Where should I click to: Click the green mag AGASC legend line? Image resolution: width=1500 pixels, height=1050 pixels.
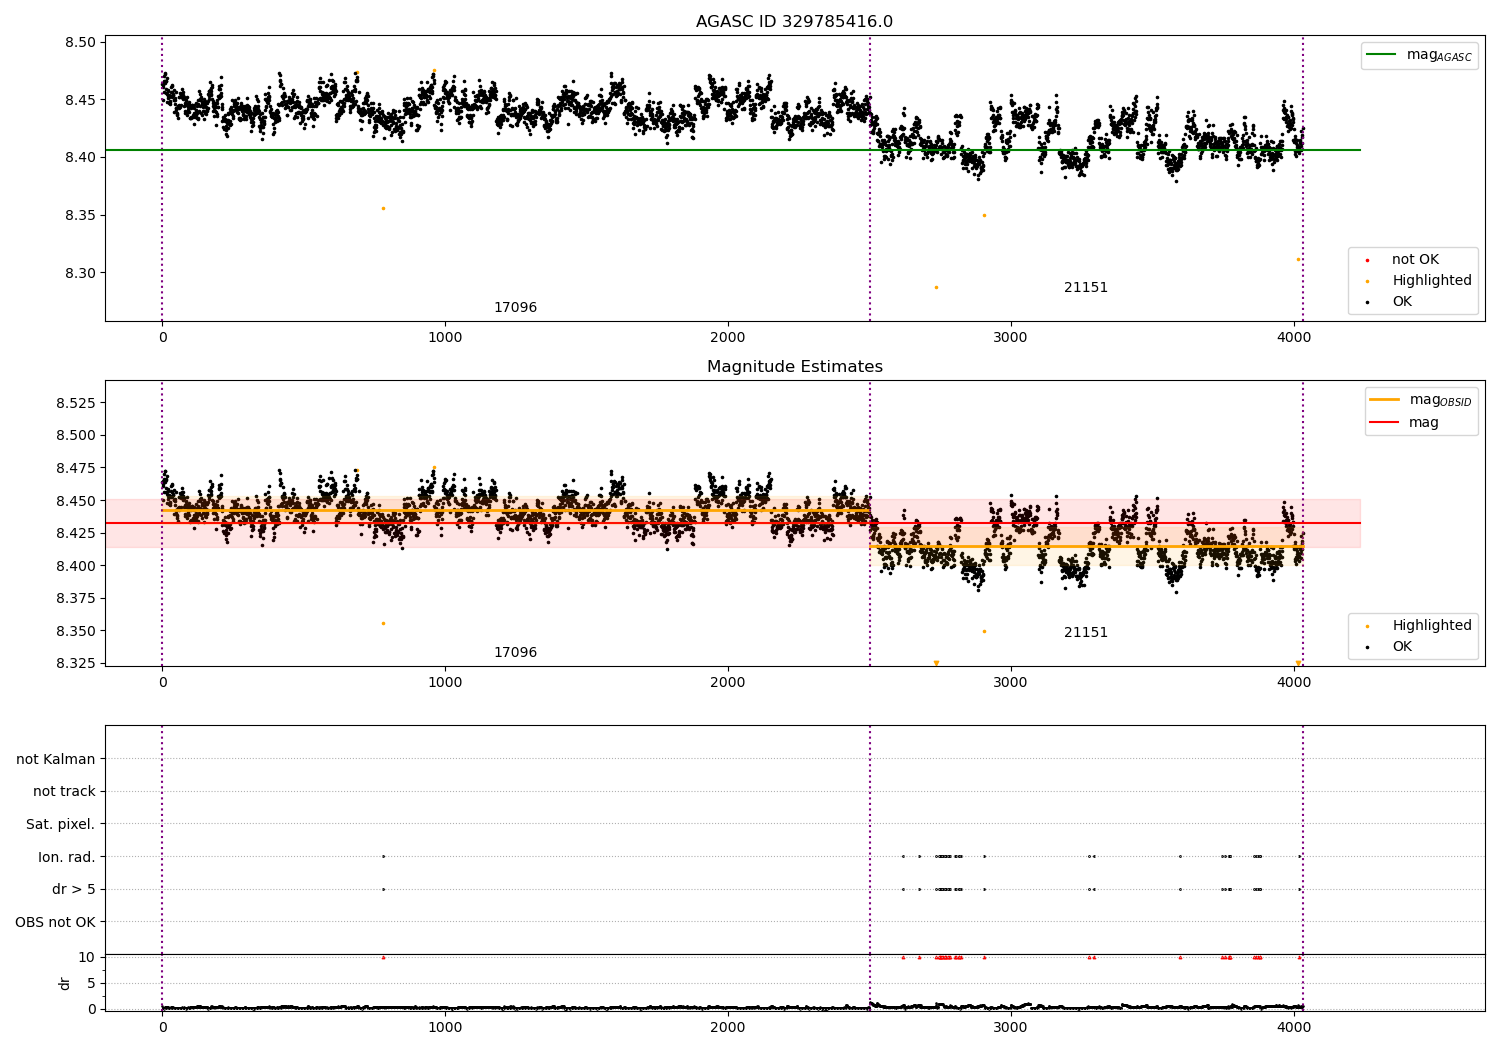(x=1384, y=55)
